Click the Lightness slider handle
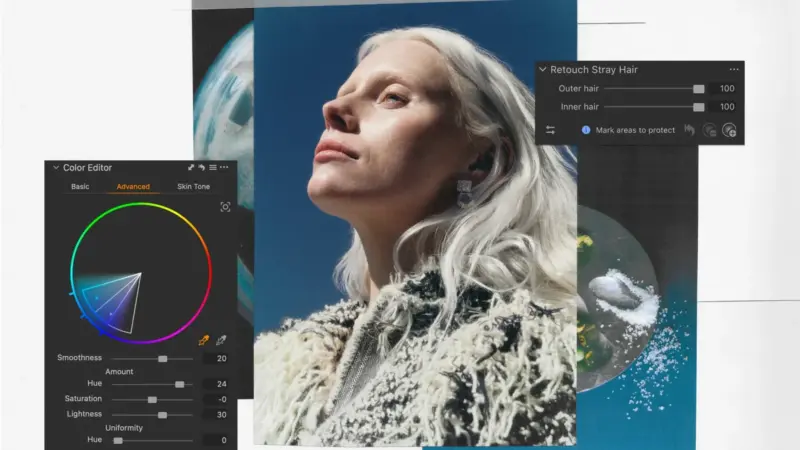Screen dimensions: 800x450 coord(162,415)
